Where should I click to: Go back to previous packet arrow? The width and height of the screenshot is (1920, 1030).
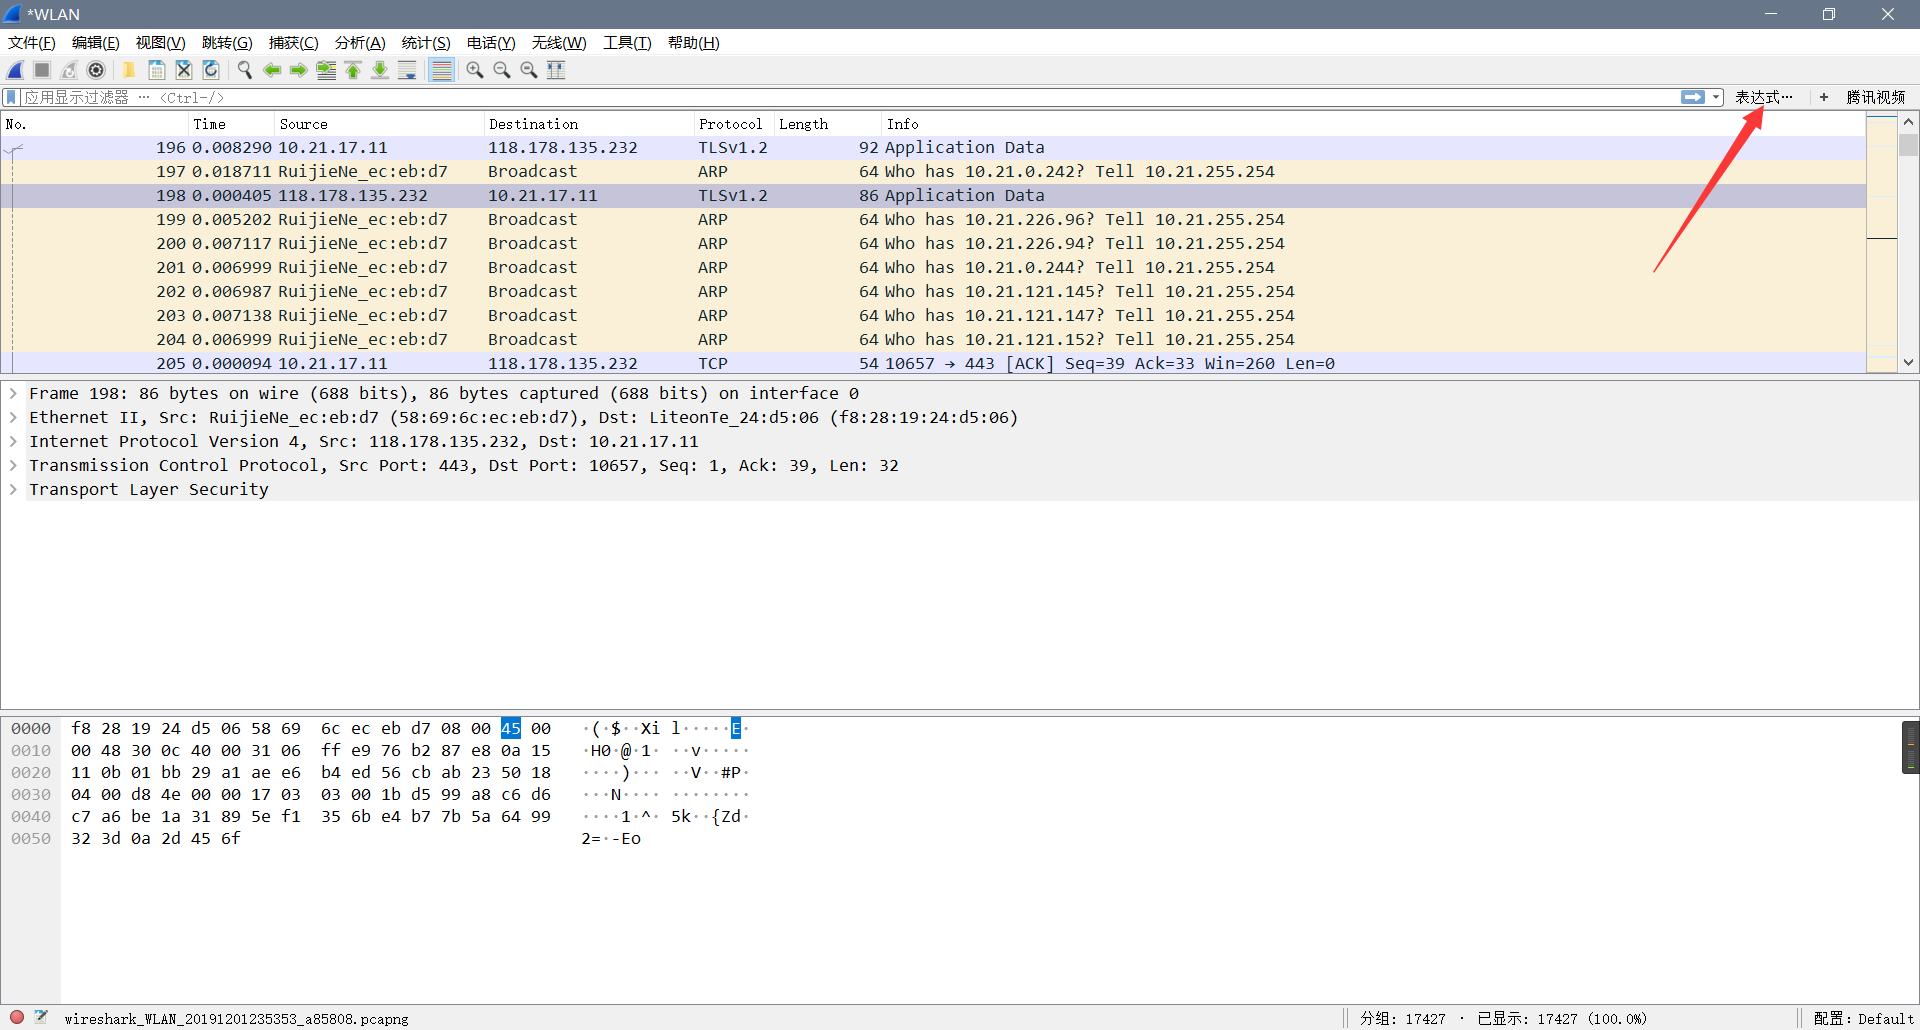[x=271, y=70]
